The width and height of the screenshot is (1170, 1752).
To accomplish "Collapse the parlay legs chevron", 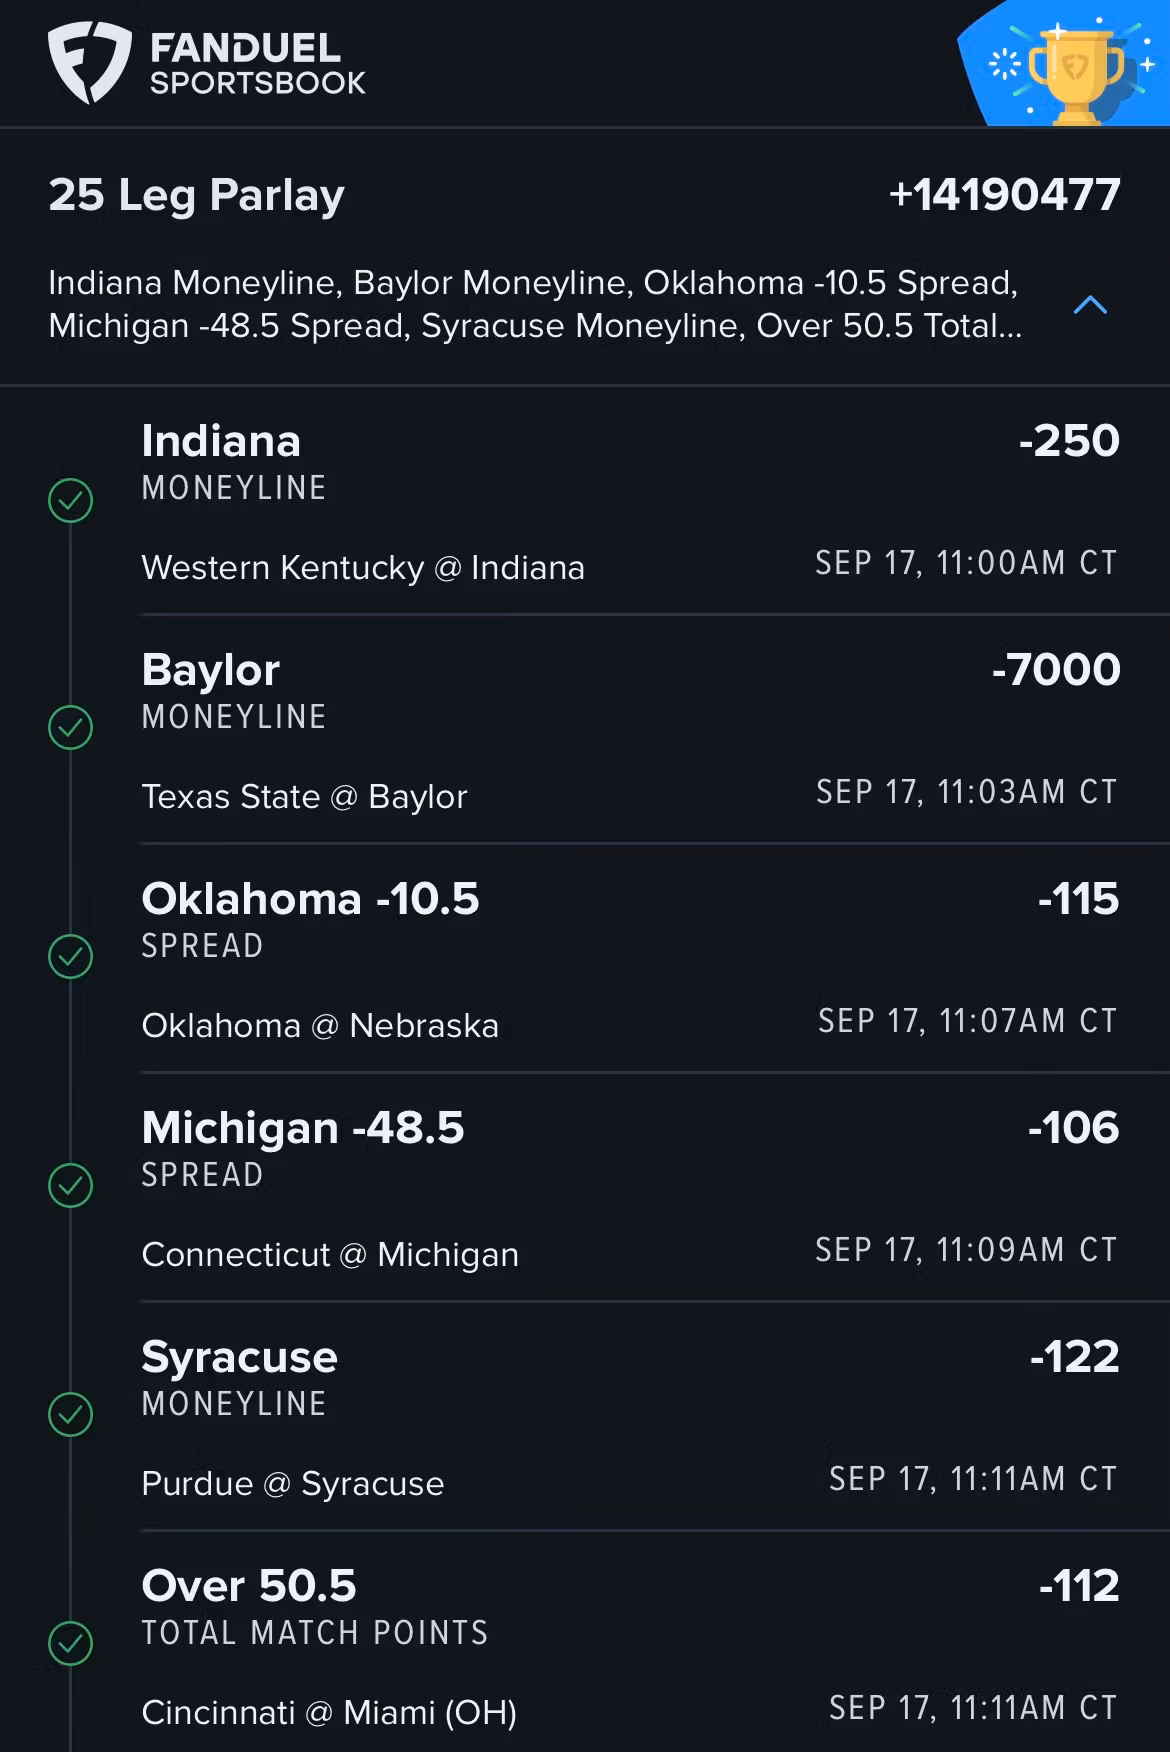I will click(1090, 305).
